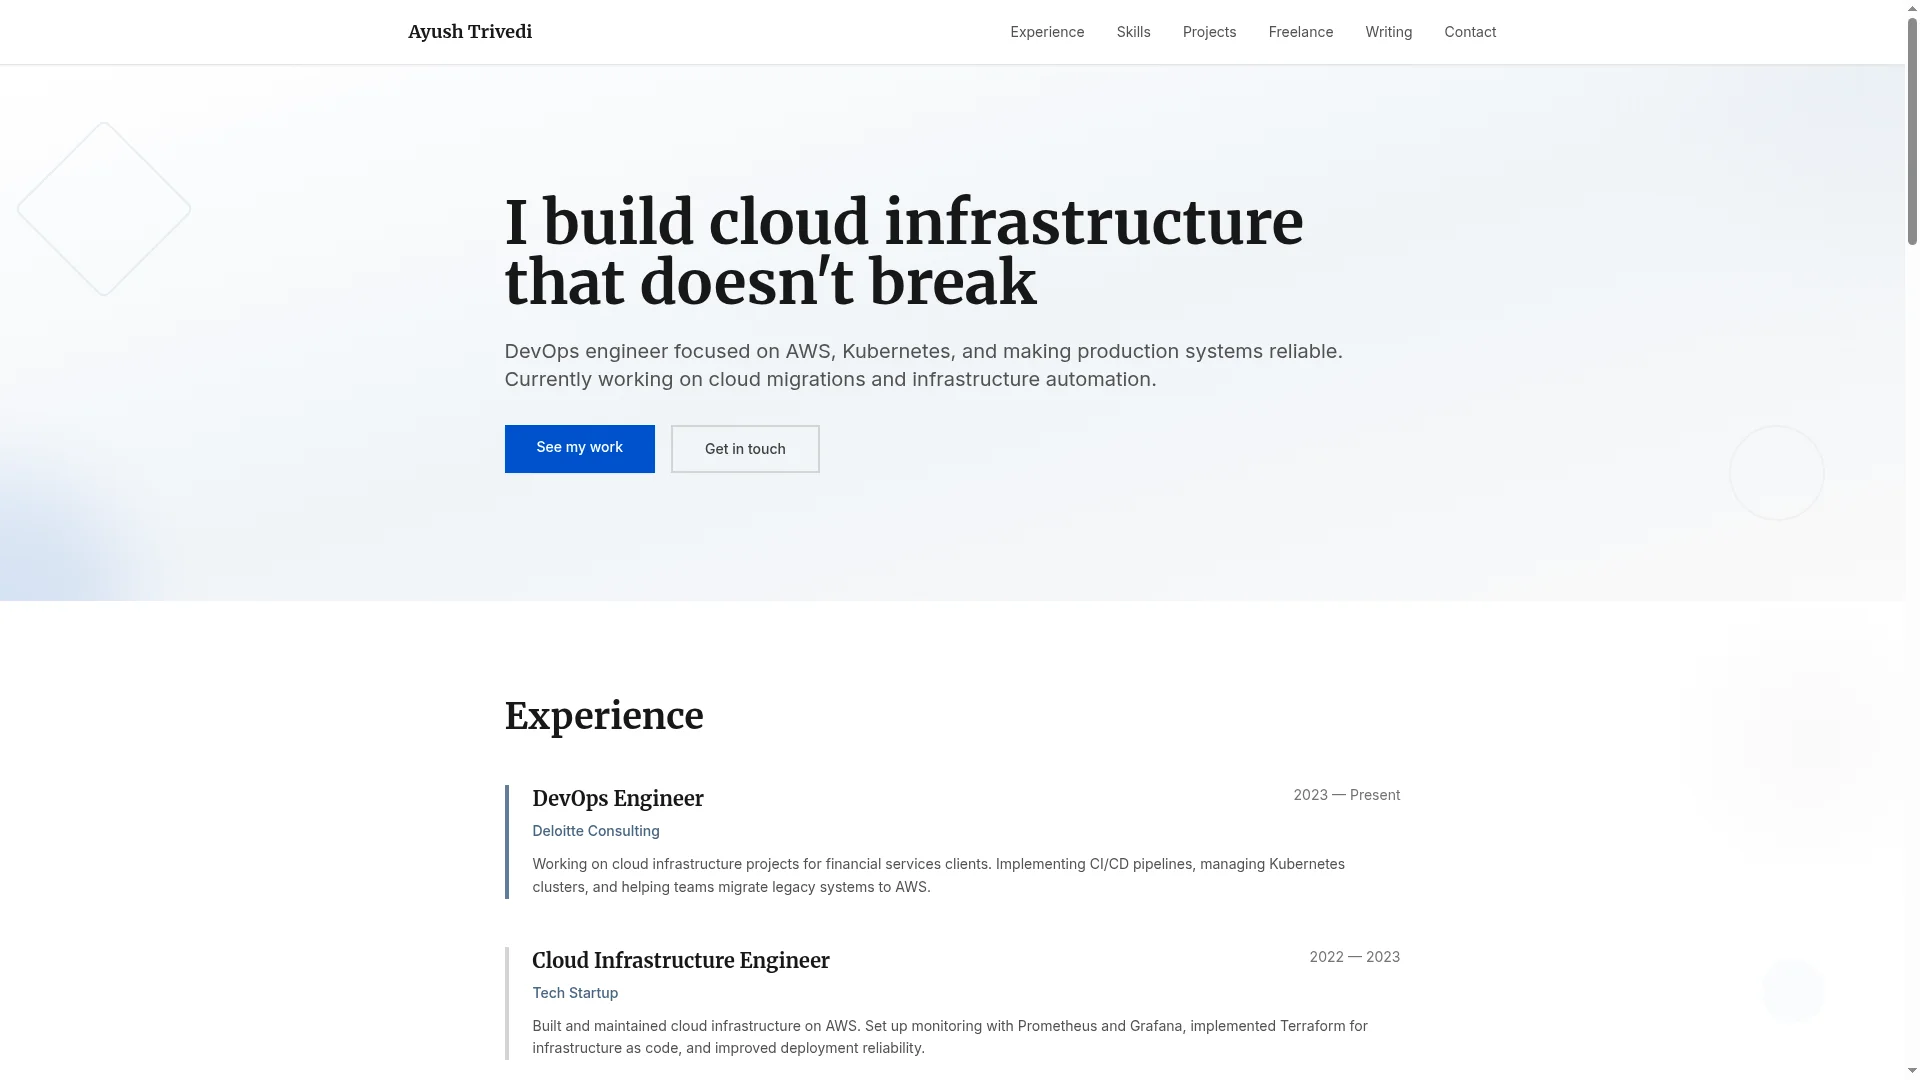Click the scrollbar down arrow
The image size is (1920, 1080).
click(1912, 1071)
